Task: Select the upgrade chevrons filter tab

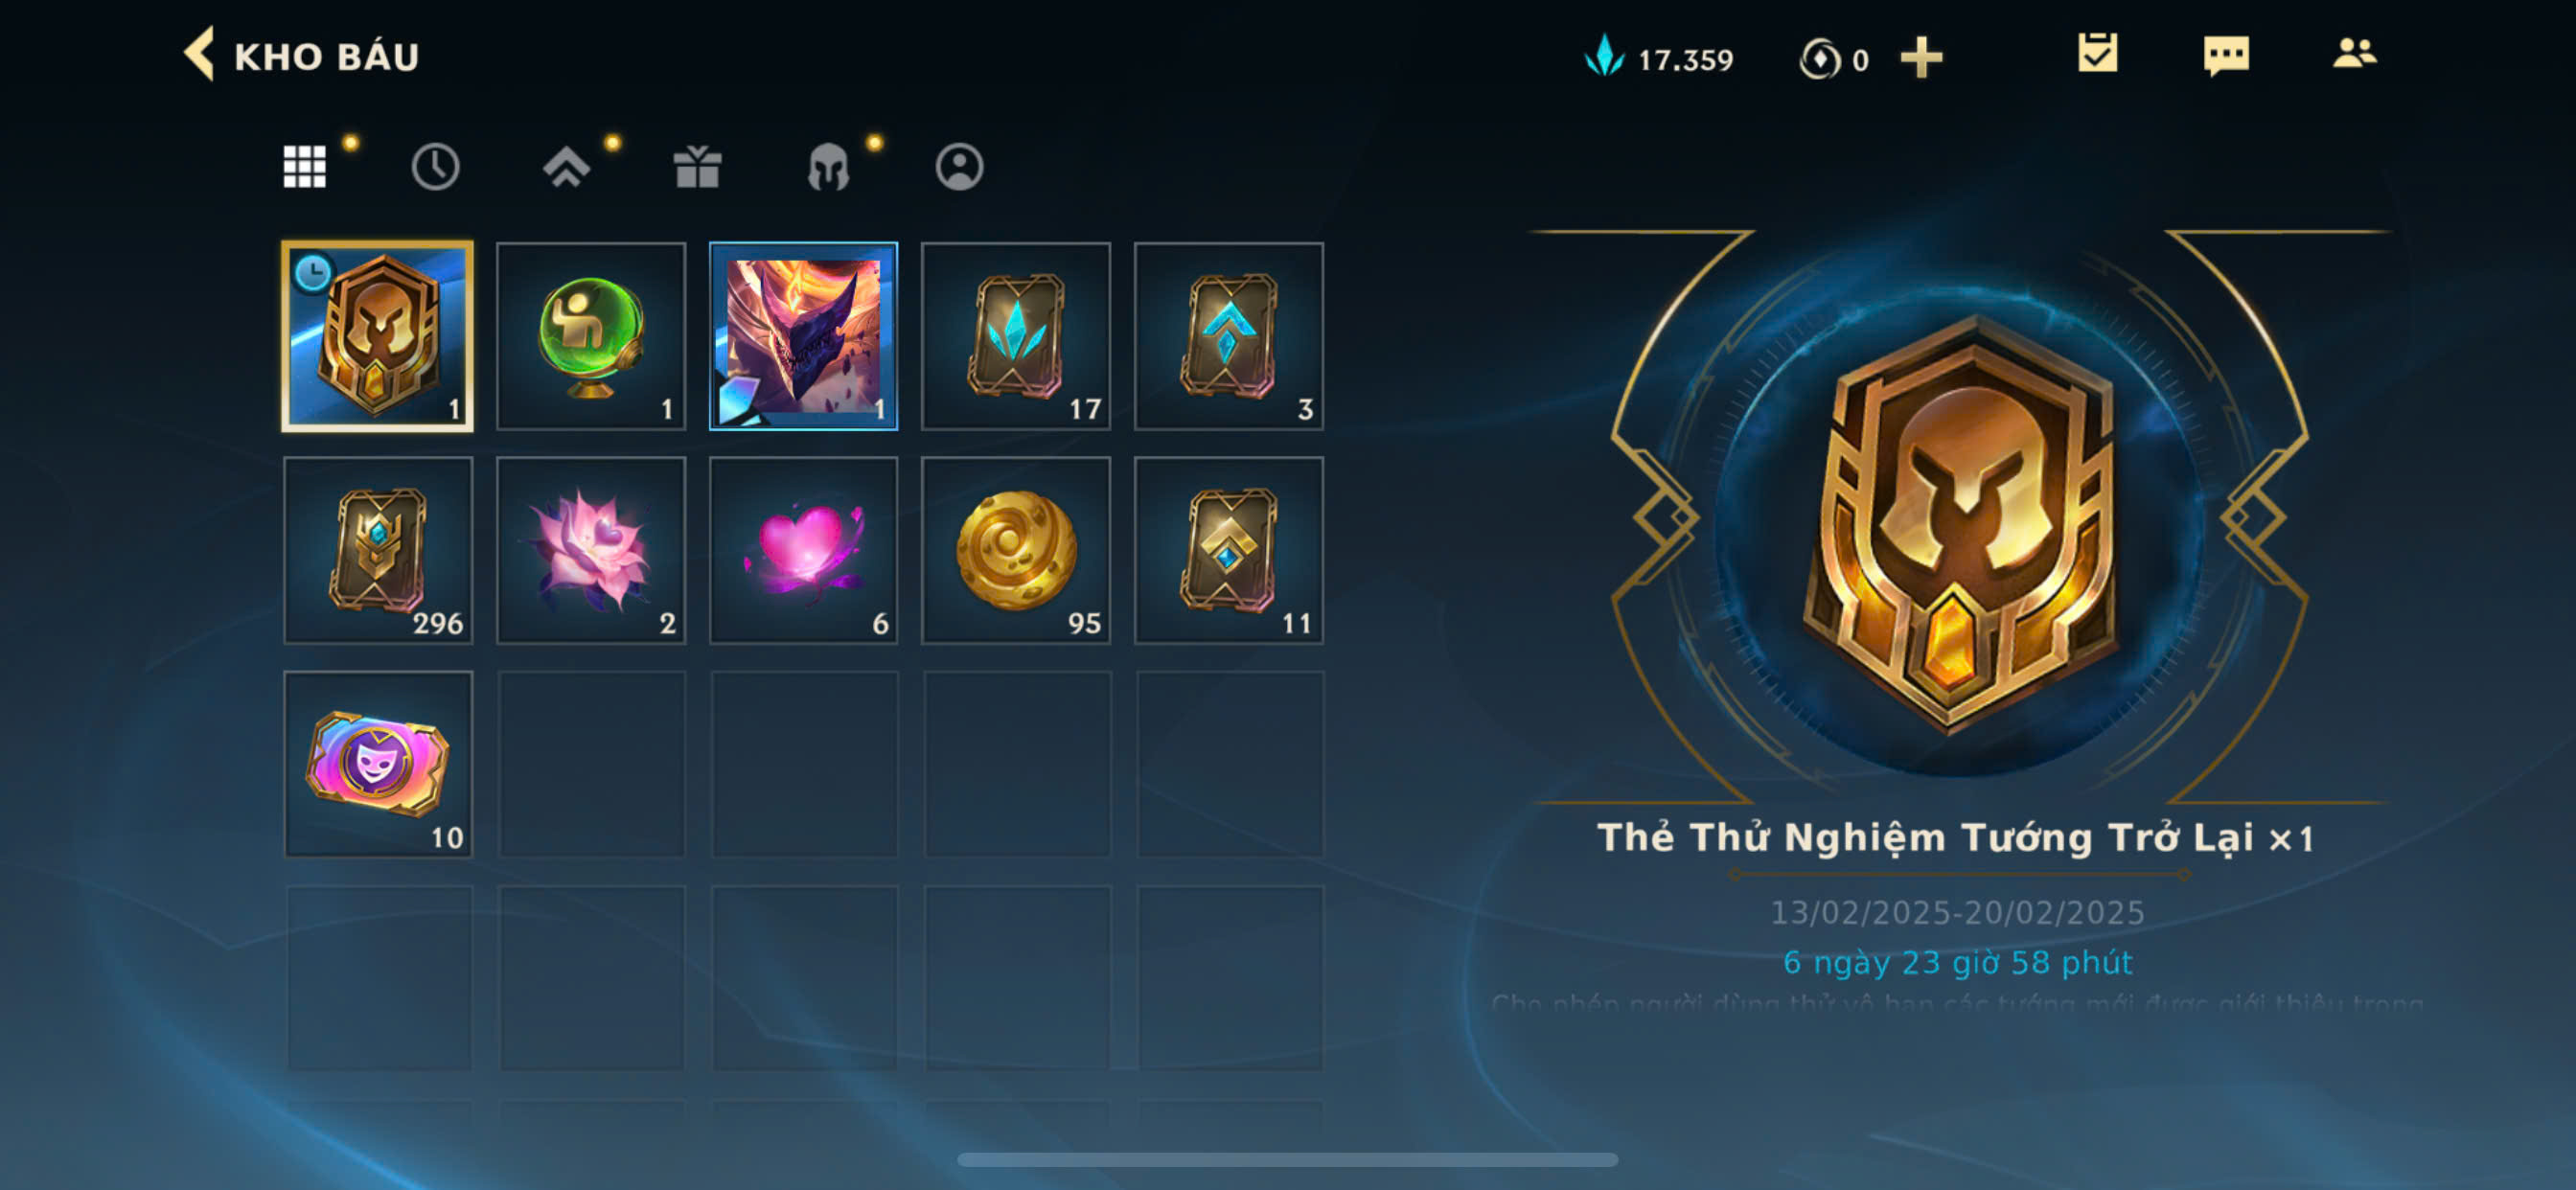Action: click(x=566, y=166)
